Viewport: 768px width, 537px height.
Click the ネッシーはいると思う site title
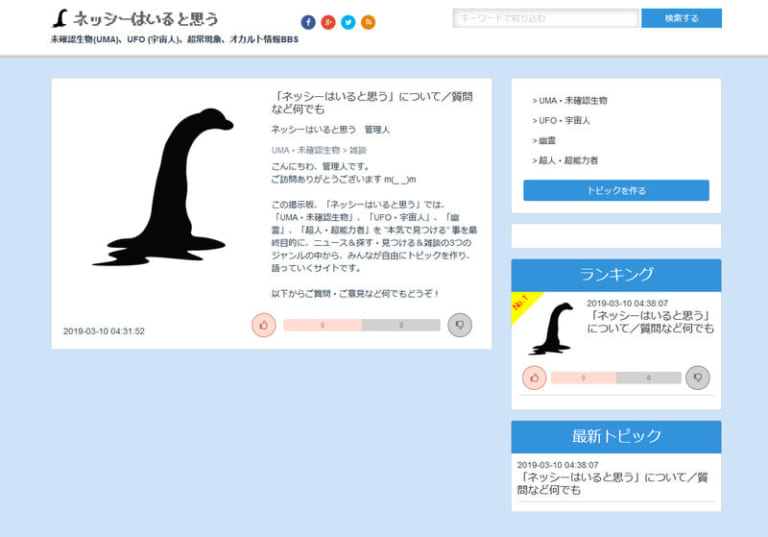[x=145, y=19]
